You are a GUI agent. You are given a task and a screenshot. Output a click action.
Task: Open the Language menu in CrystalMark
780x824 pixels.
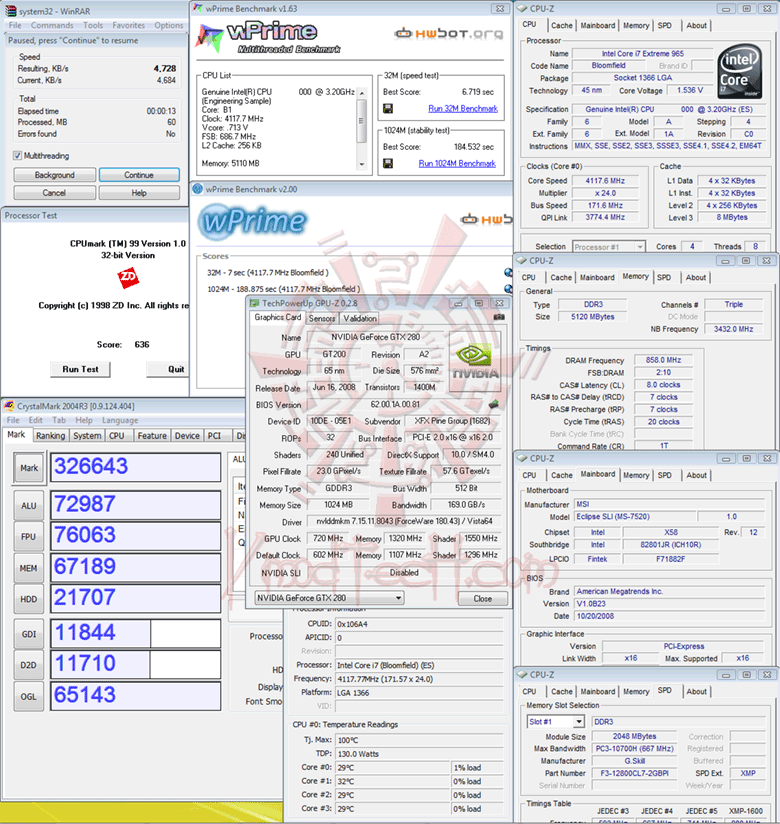tap(120, 420)
